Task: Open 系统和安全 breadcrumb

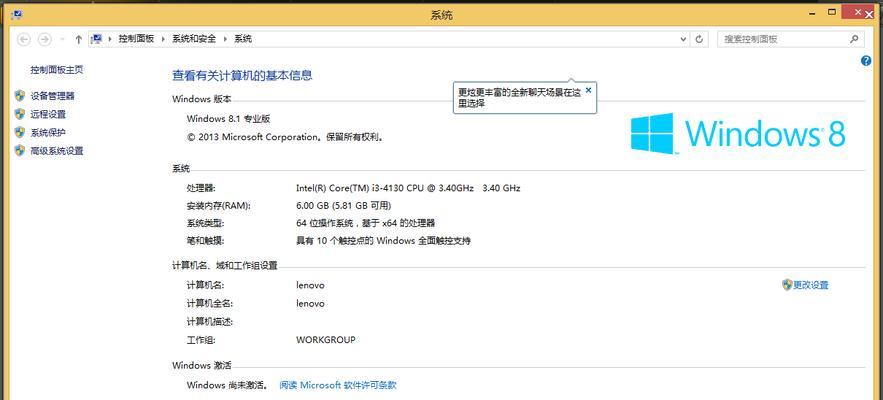Action: point(194,39)
